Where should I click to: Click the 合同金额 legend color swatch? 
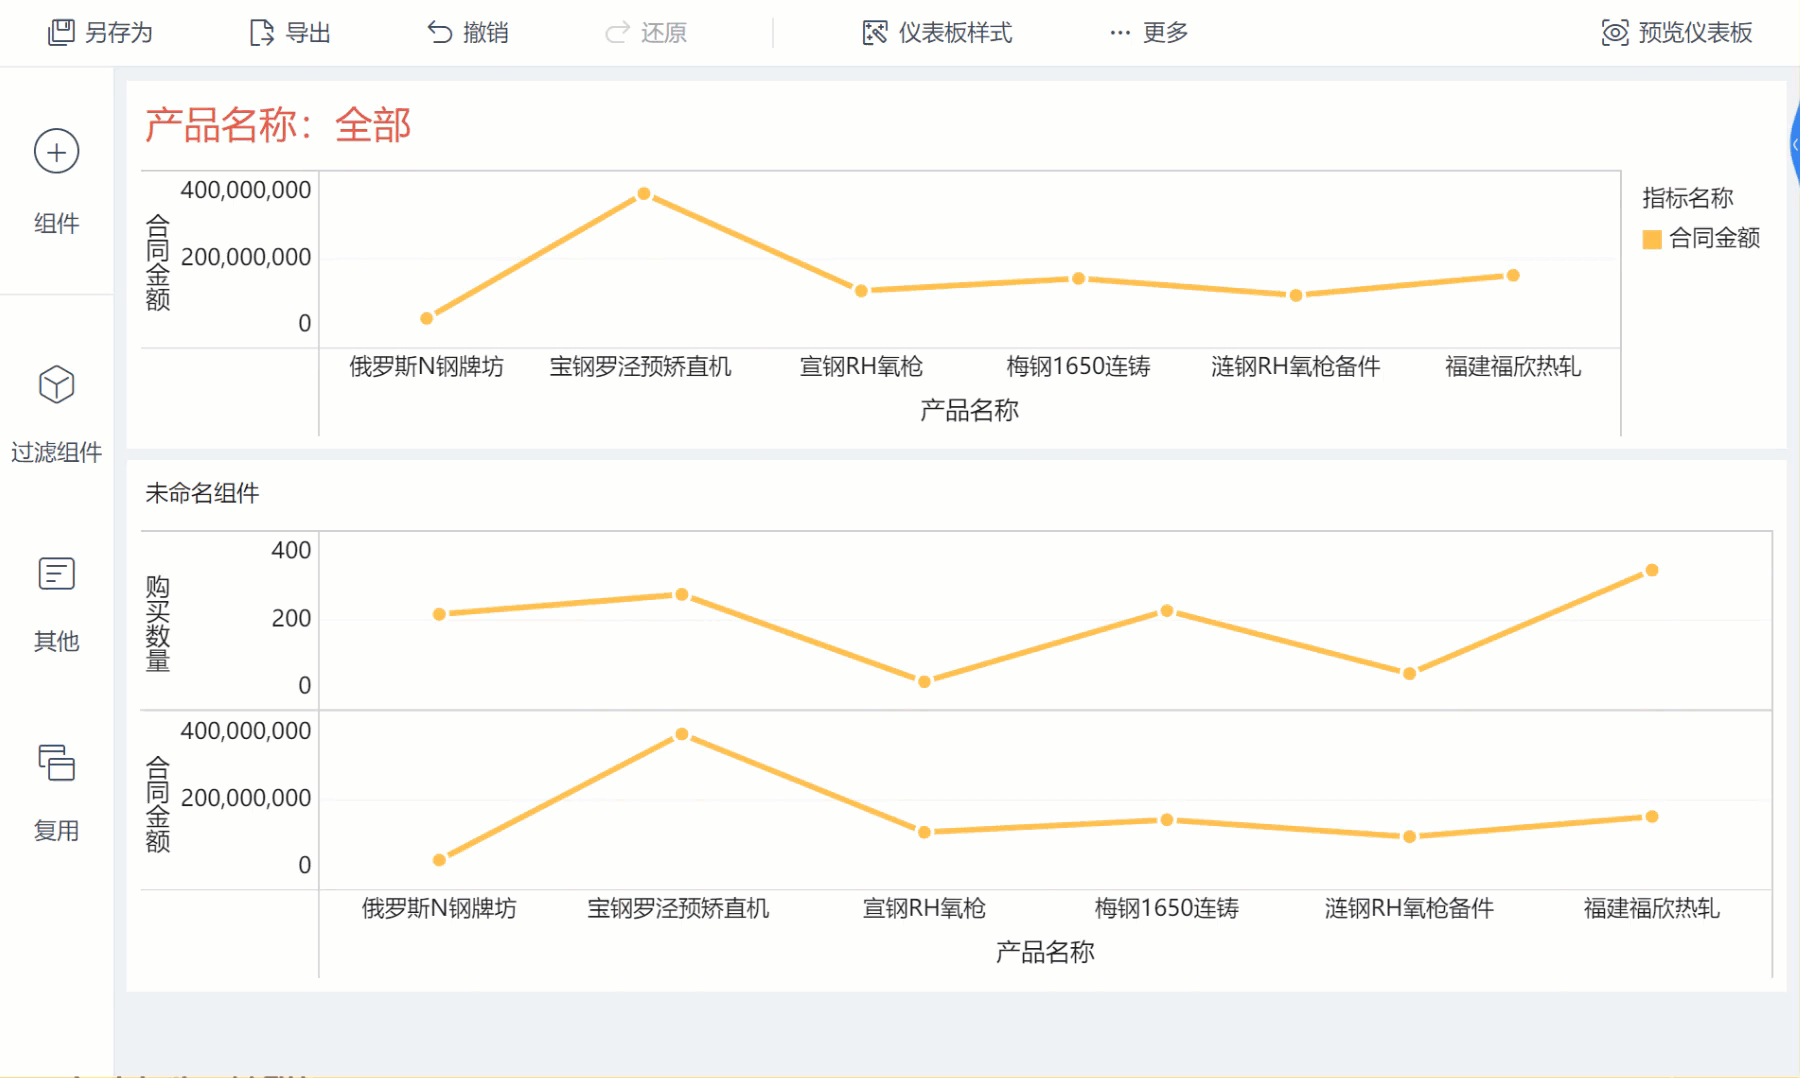coord(1652,239)
